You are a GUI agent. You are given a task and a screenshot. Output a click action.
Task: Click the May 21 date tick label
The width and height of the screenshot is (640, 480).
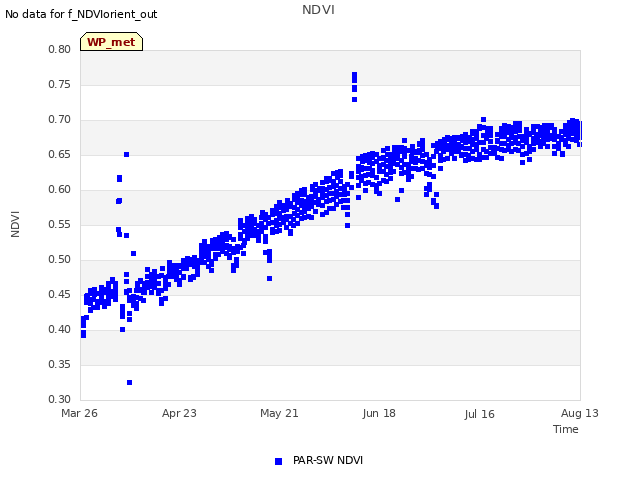[x=279, y=413]
